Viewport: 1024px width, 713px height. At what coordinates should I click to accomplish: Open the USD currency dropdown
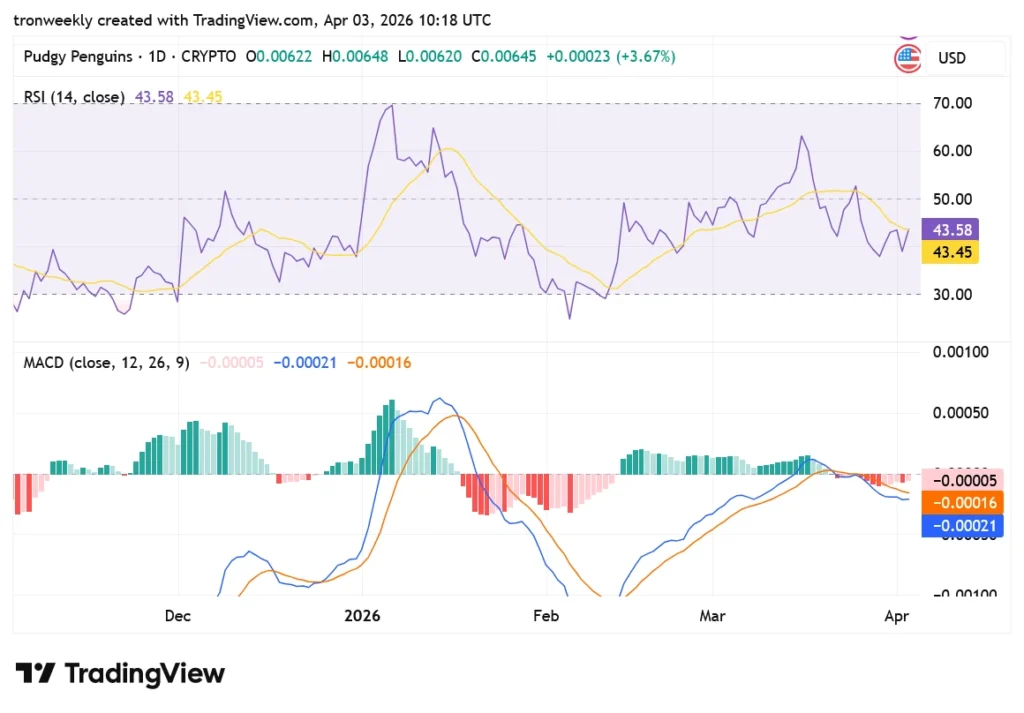[952, 58]
